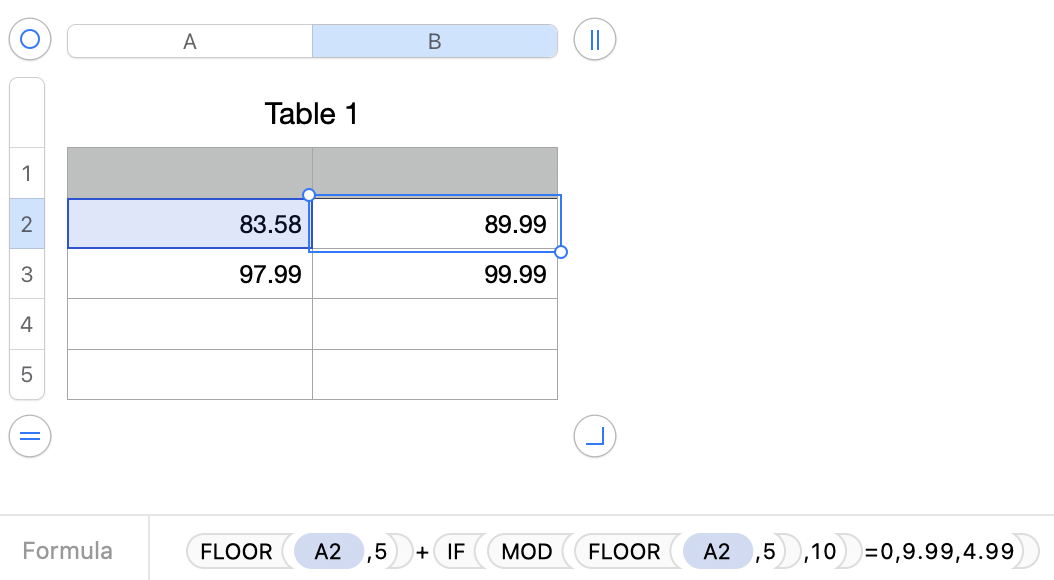
Task: Click the first FLOOR function token
Action: point(236,551)
